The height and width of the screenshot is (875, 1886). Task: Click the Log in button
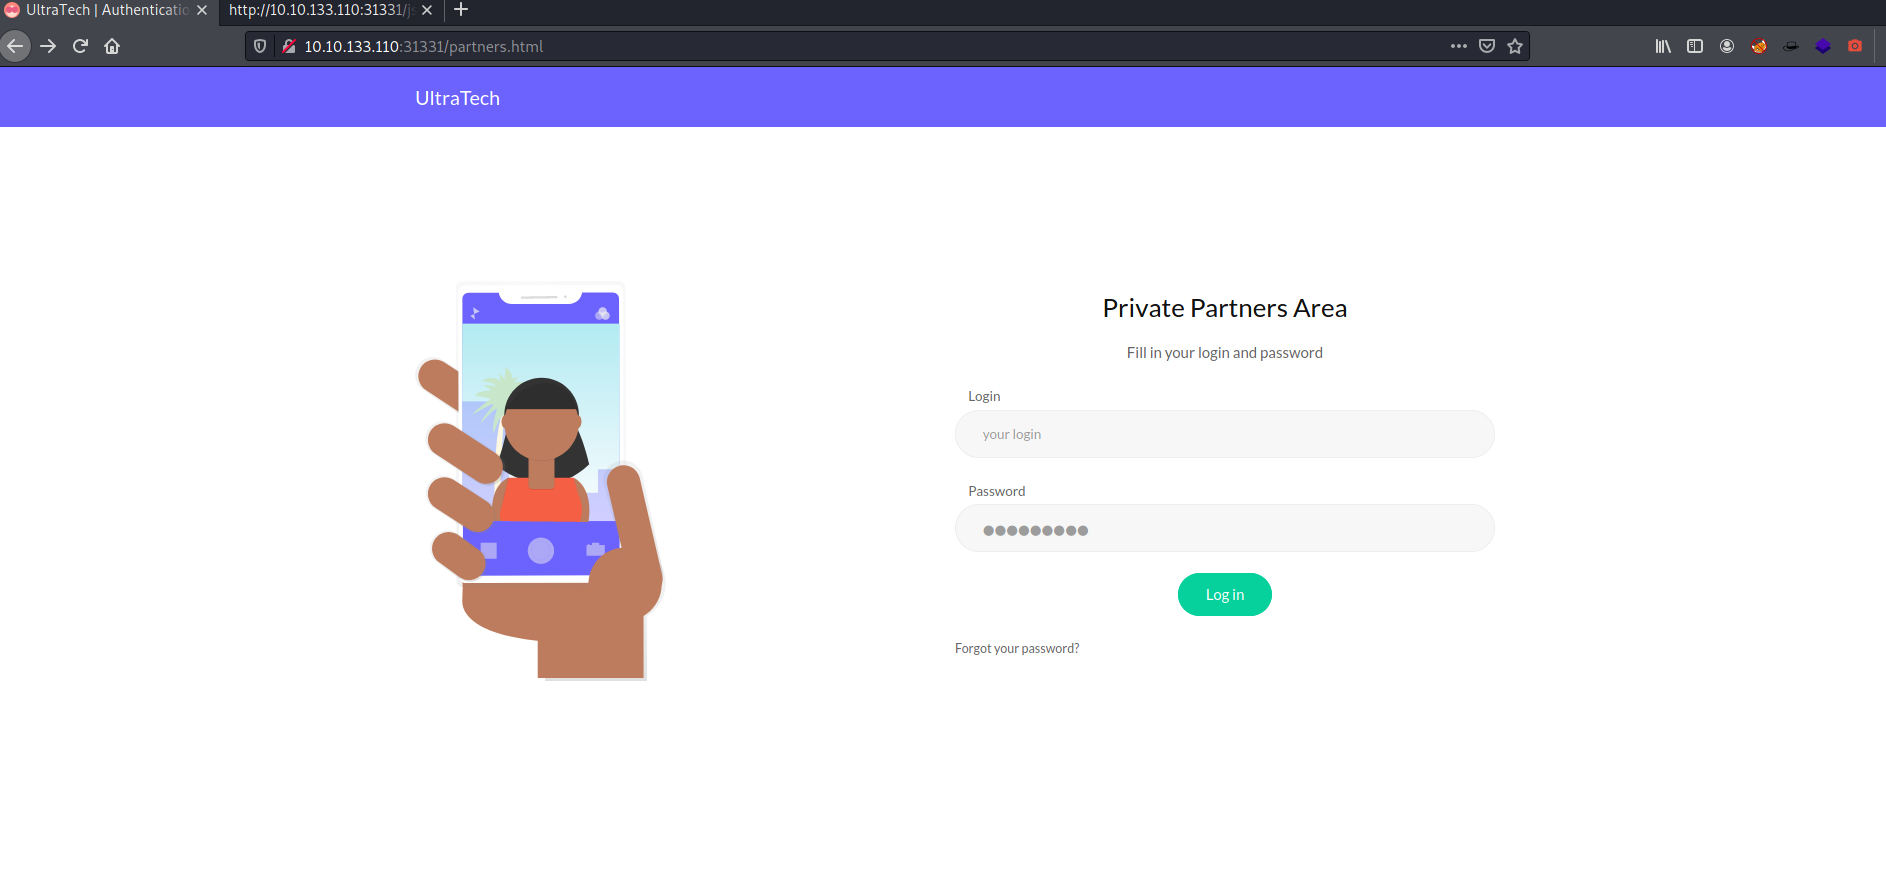tap(1224, 595)
